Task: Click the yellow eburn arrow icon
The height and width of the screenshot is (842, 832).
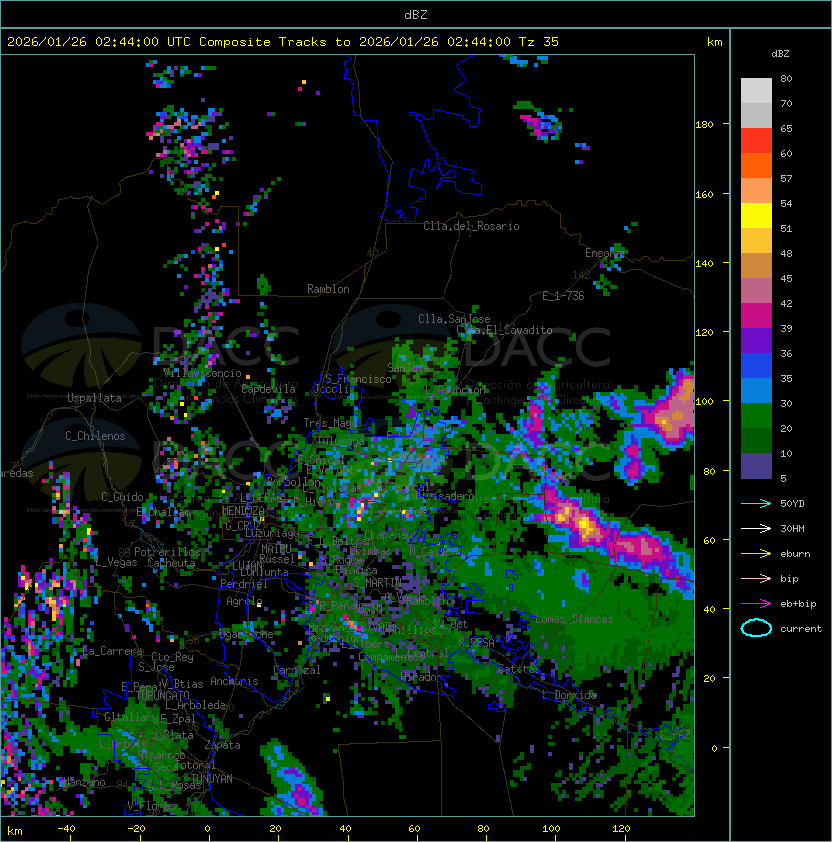Action: [x=756, y=554]
